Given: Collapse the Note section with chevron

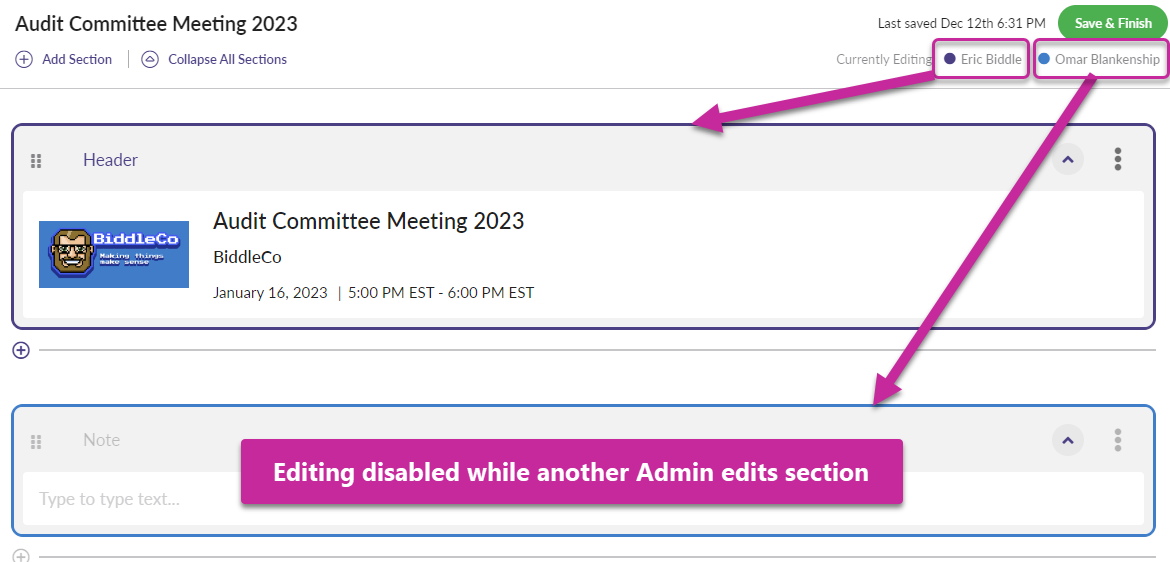Looking at the screenshot, I should (1068, 440).
